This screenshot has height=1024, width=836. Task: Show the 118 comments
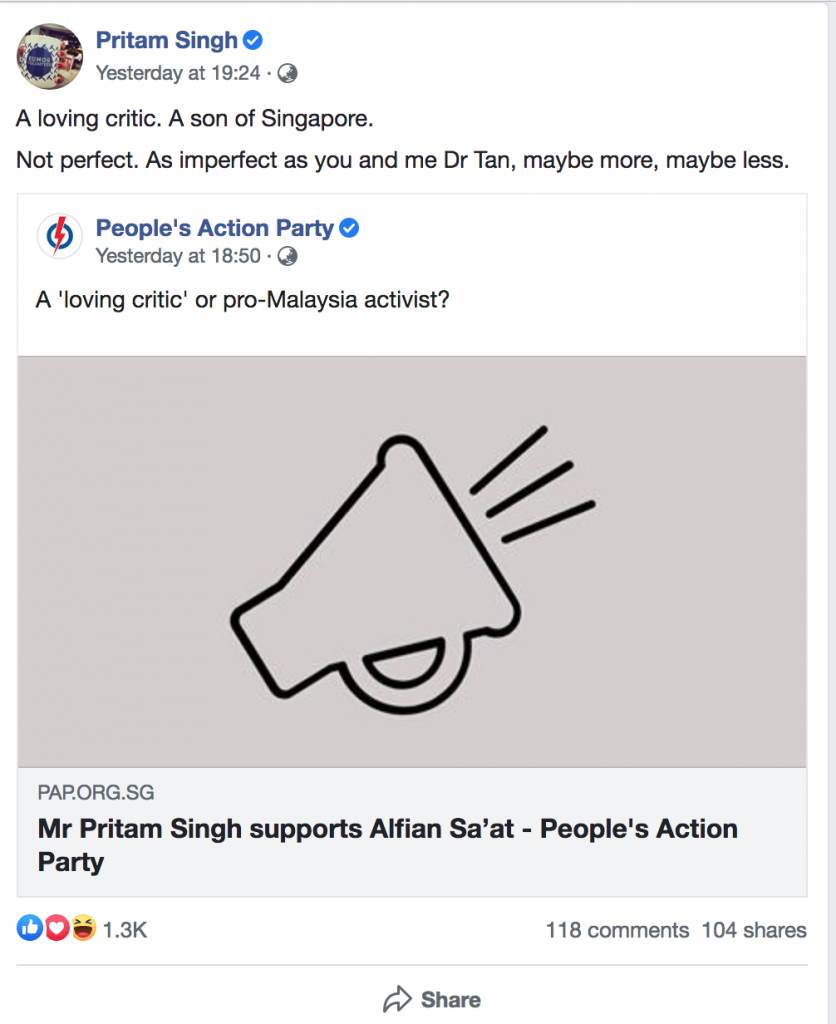click(617, 930)
